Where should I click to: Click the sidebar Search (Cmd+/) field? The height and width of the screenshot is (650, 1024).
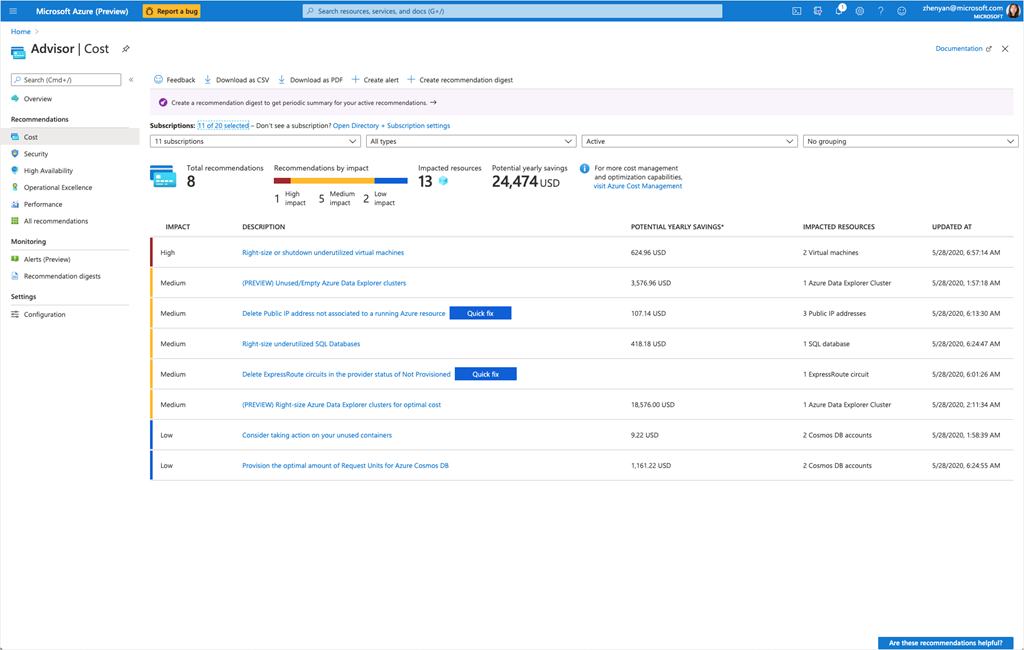pyautogui.click(x=66, y=80)
